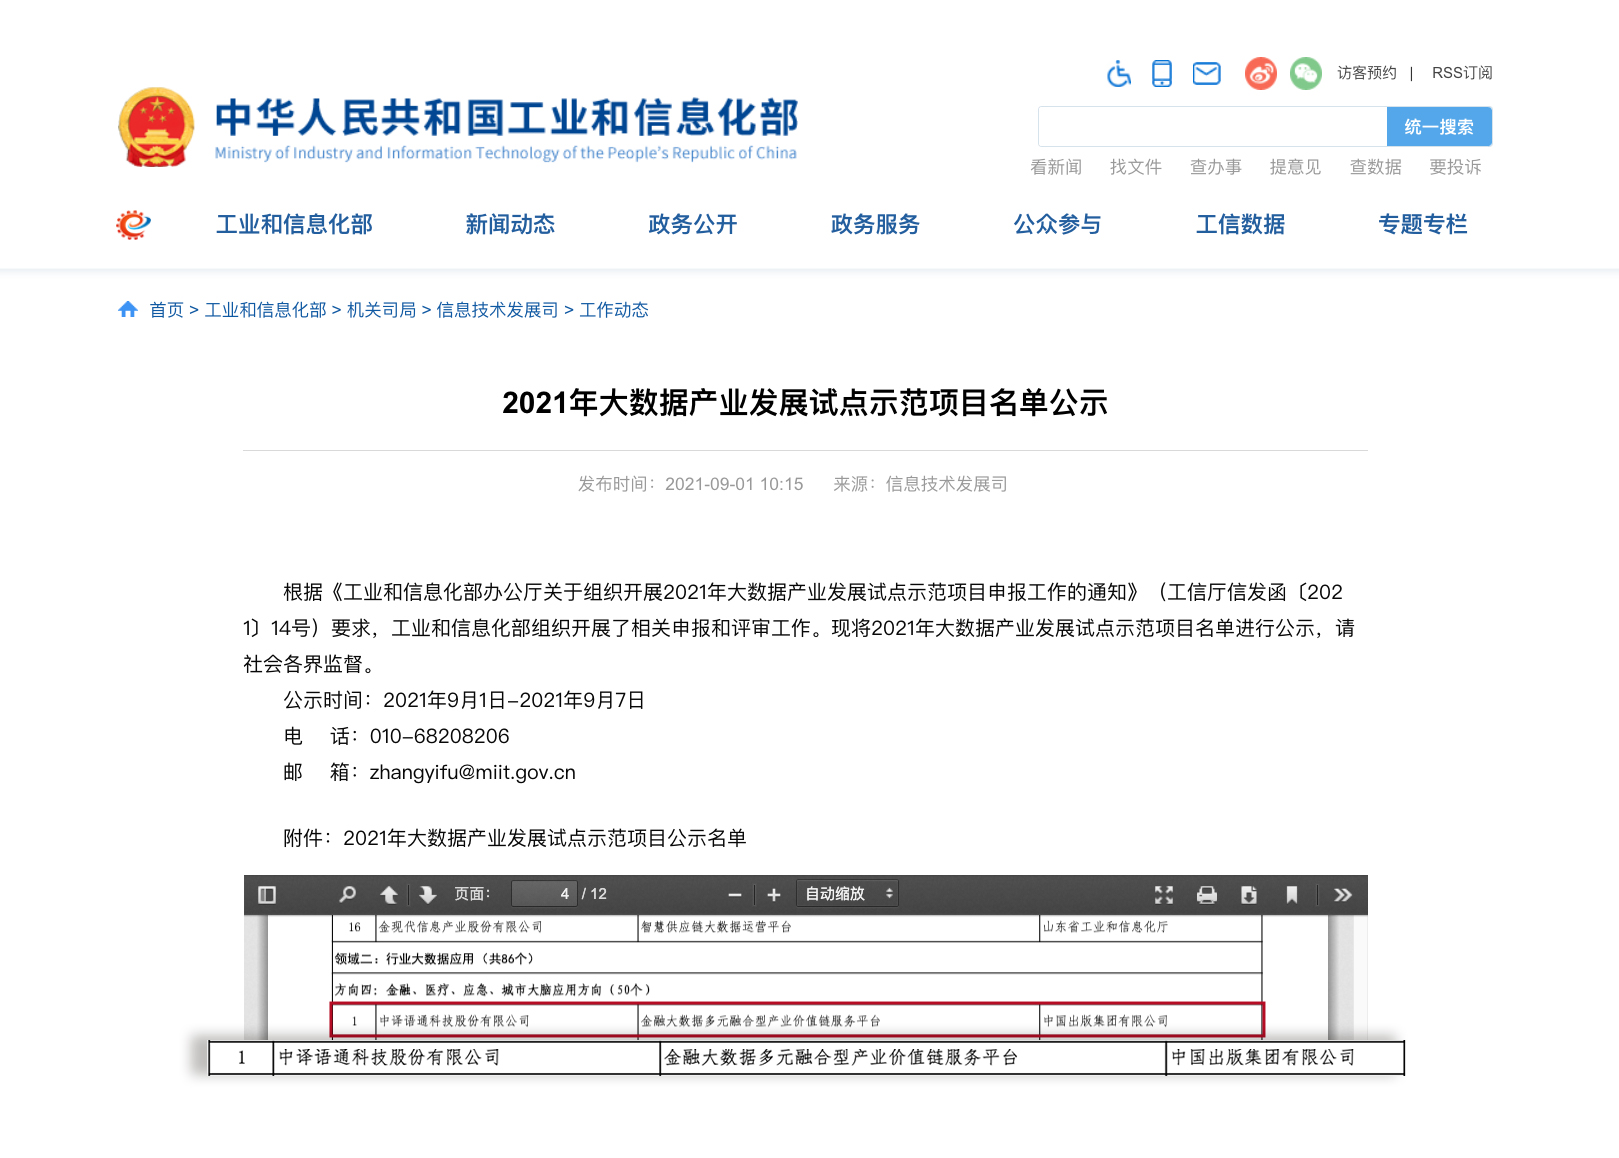
Task: Follow the 信息技术发展司 breadcrumb link
Action: point(497,310)
